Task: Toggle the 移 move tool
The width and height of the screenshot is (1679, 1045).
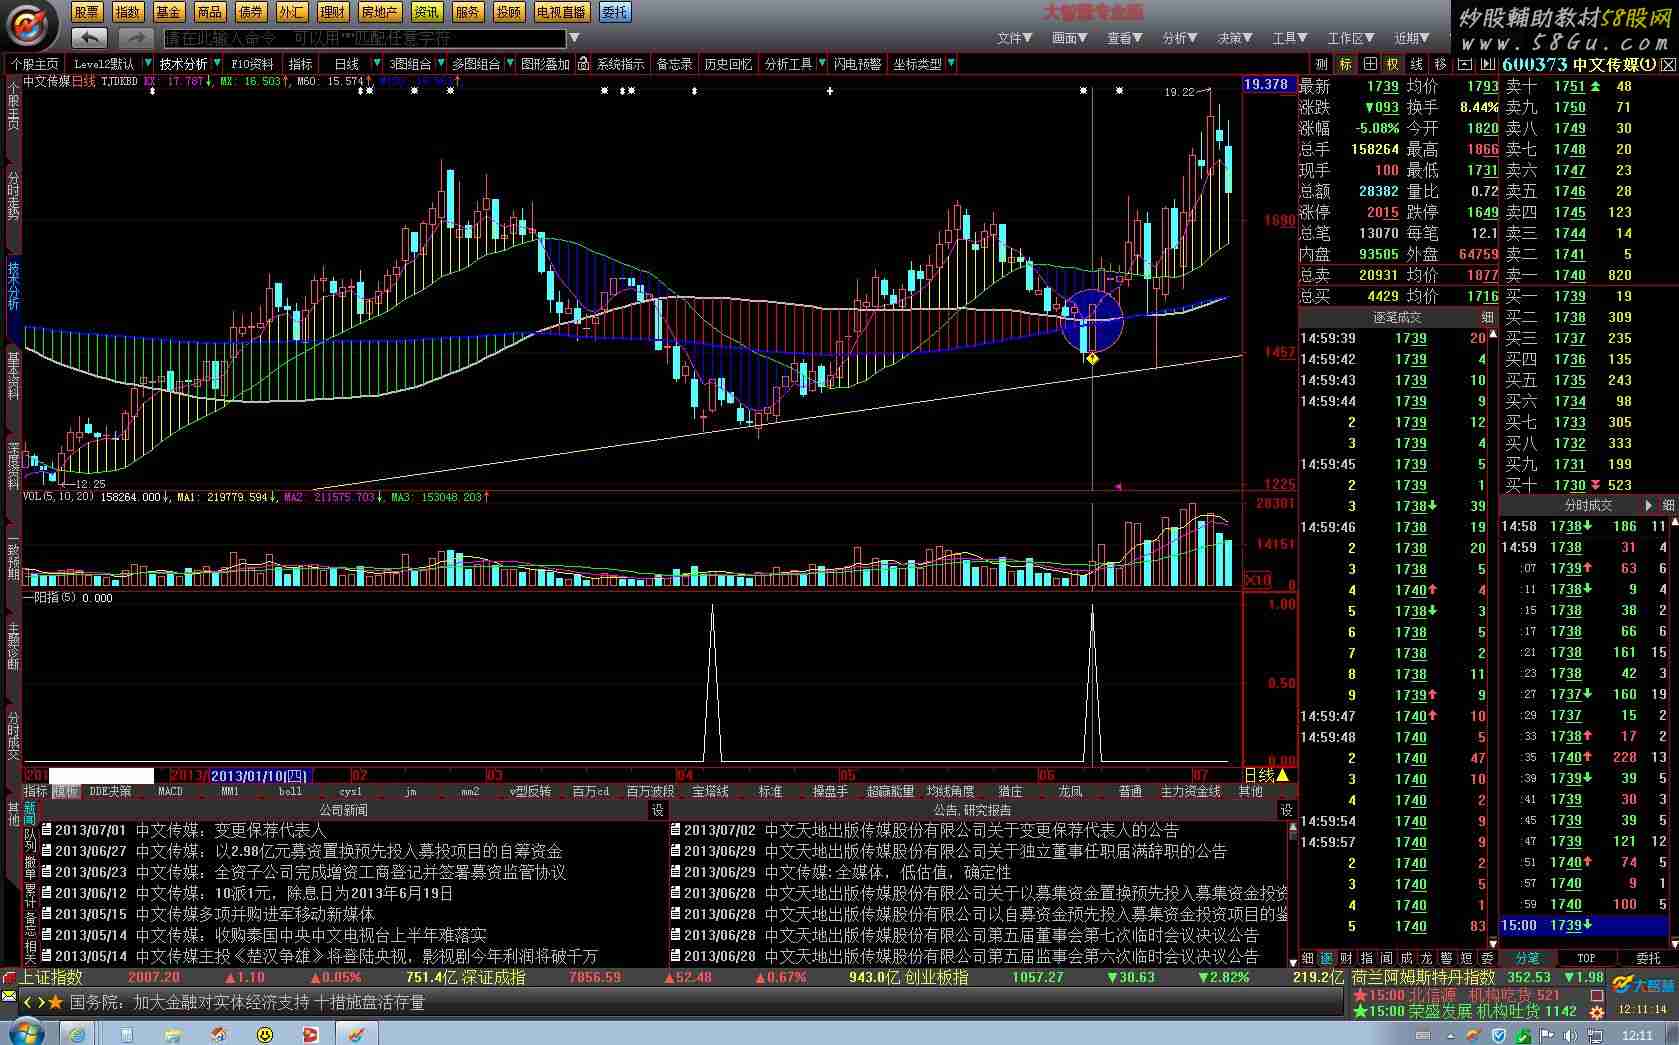Action: [1440, 64]
